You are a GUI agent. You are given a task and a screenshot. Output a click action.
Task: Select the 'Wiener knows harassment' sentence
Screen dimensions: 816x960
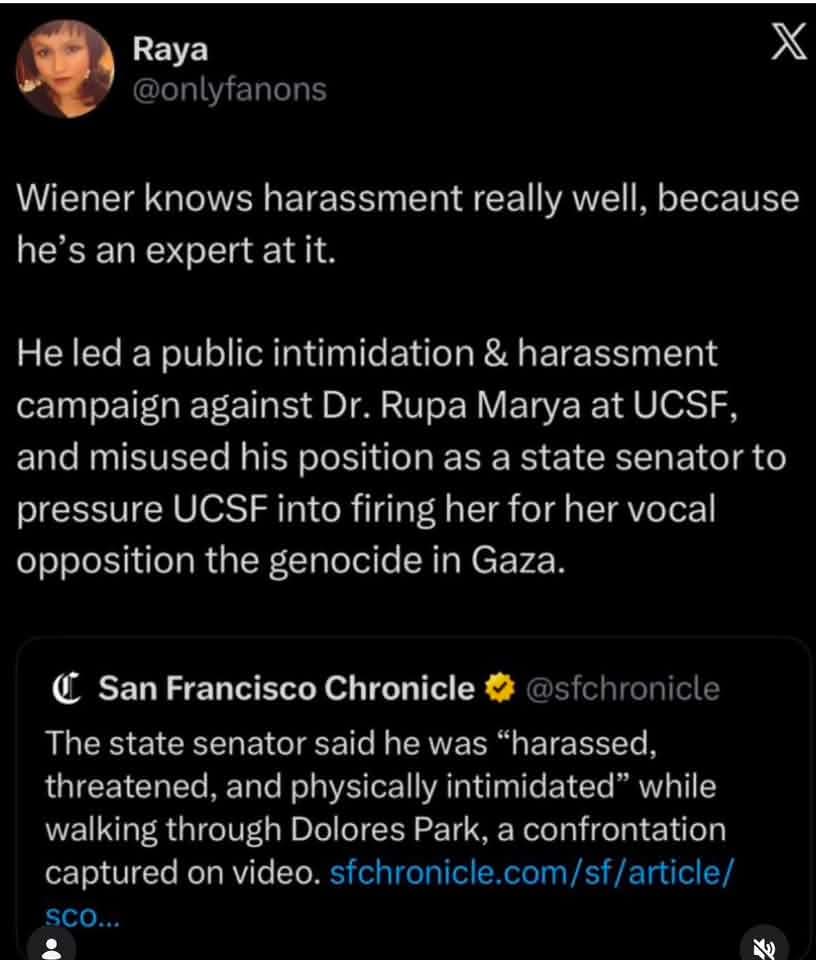(407, 225)
